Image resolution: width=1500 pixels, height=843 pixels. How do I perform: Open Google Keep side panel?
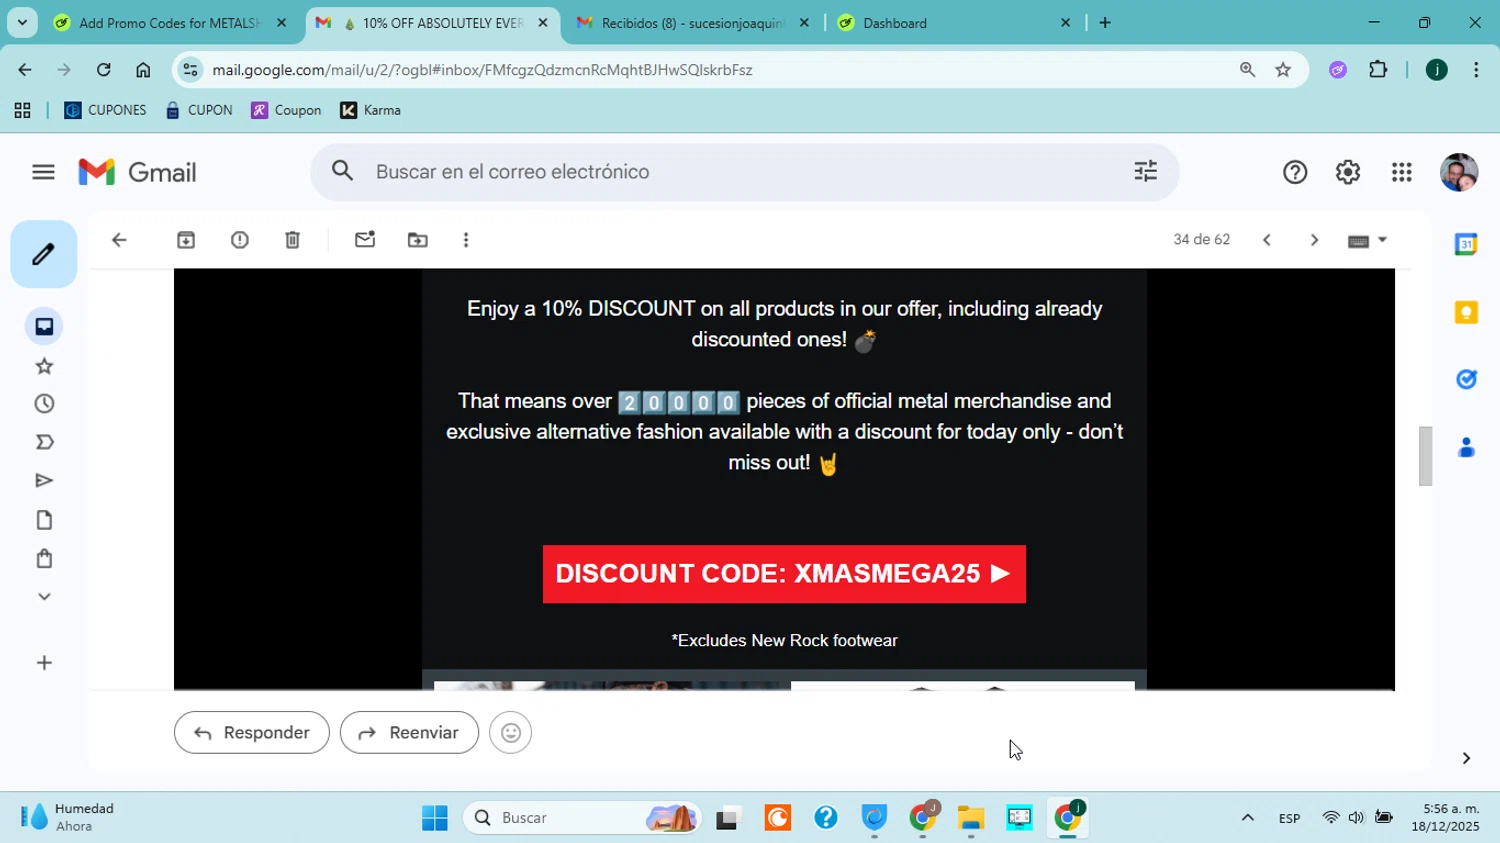1466,312
